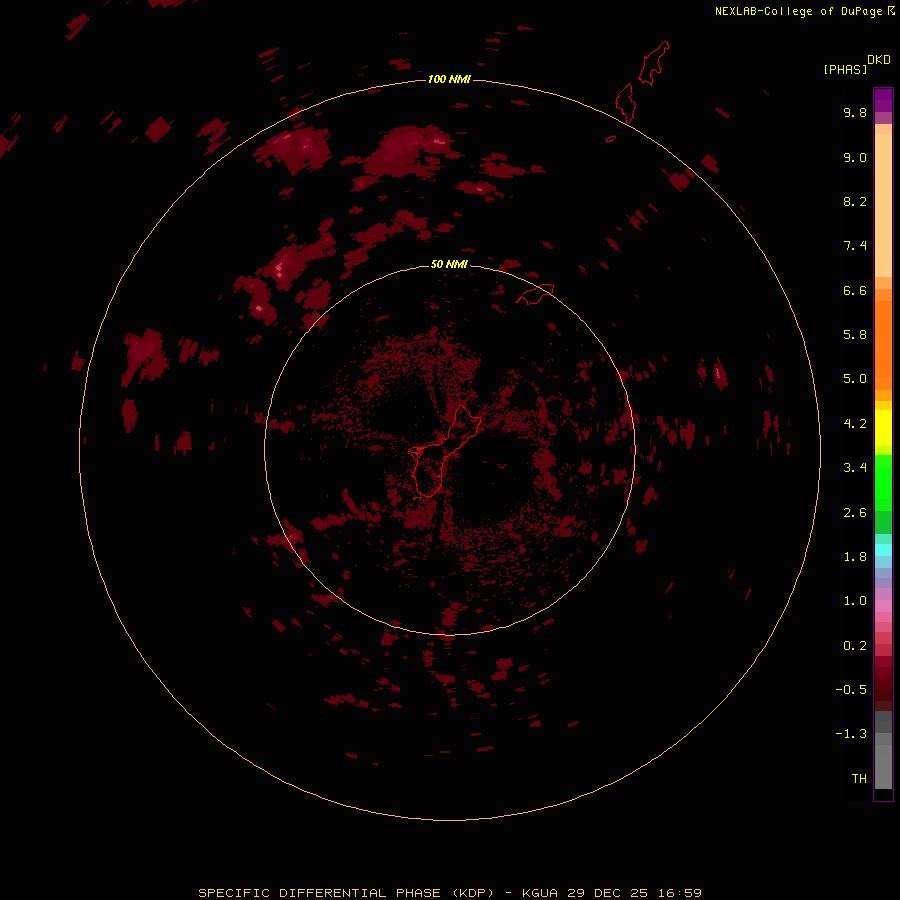
Task: Click the KGUA station identifier in caption
Action: [x=540, y=893]
